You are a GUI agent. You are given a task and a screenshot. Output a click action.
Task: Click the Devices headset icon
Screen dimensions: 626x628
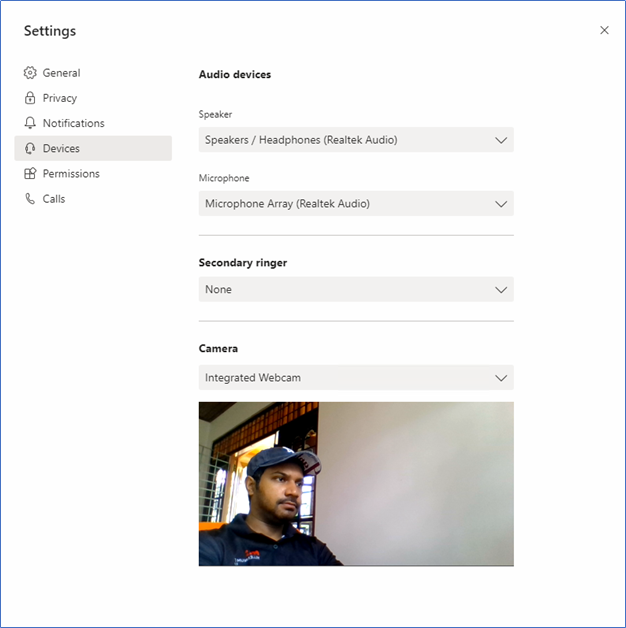30,148
